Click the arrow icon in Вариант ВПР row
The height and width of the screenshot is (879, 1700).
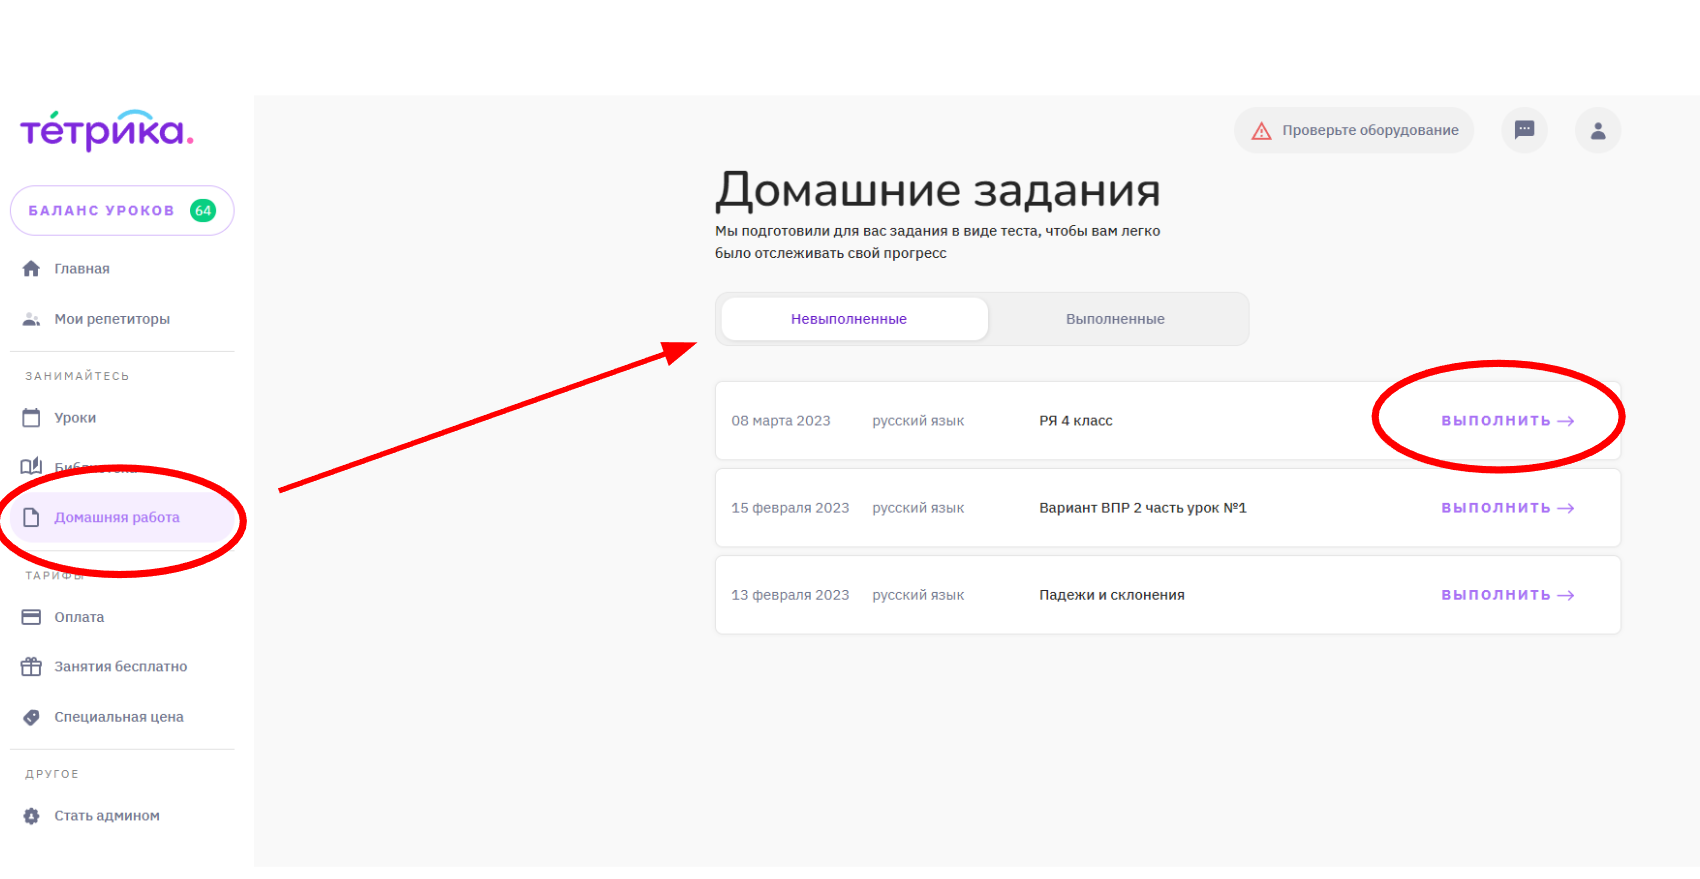(x=1566, y=508)
